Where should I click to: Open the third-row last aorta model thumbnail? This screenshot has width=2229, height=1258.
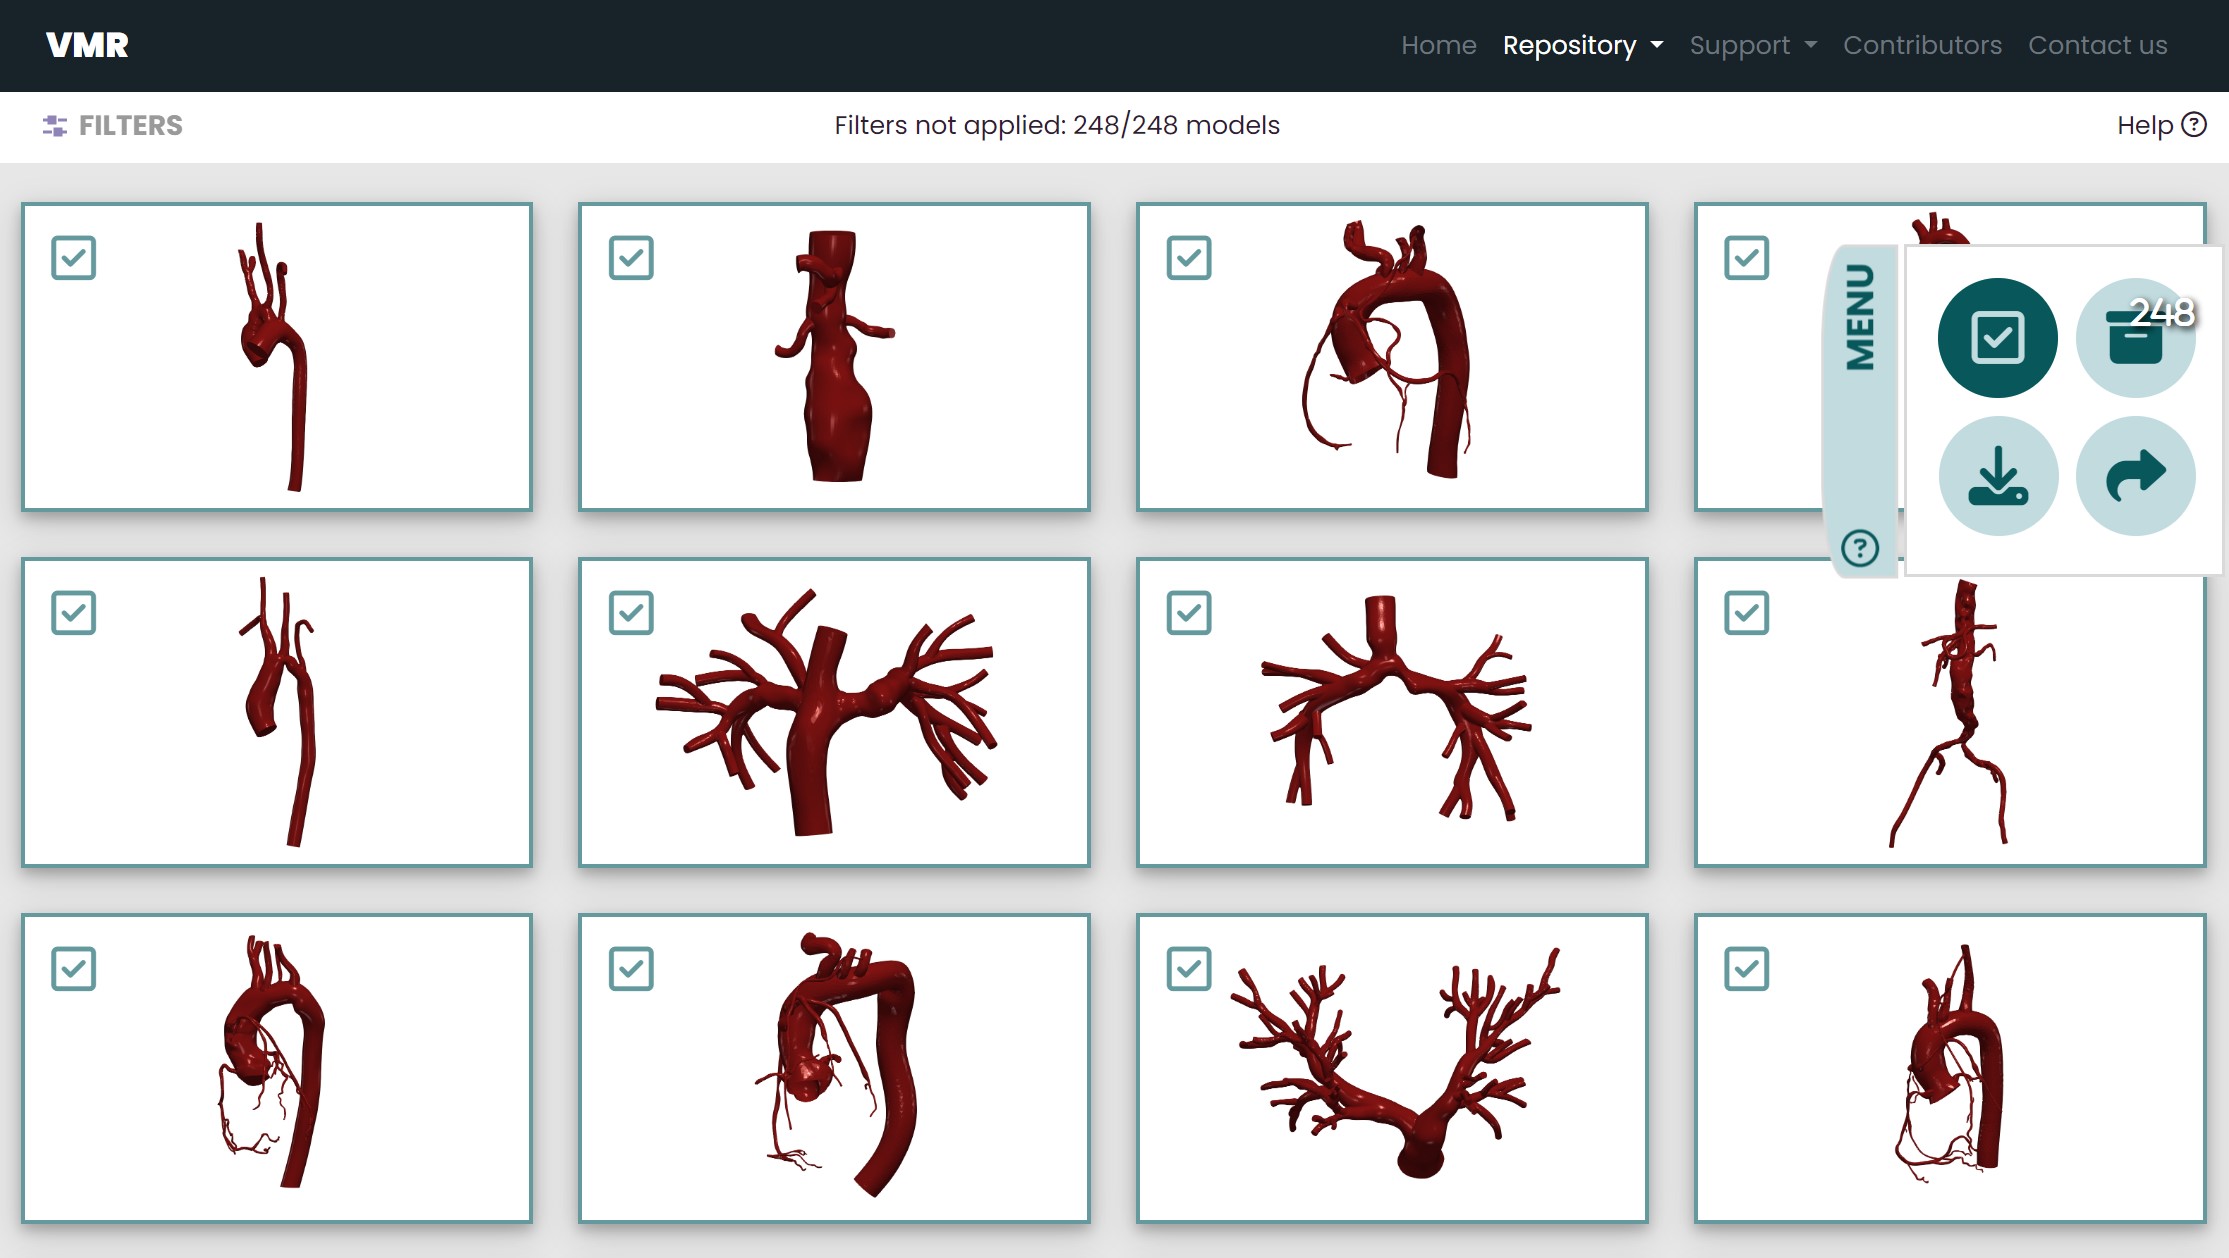pyautogui.click(x=1950, y=1068)
